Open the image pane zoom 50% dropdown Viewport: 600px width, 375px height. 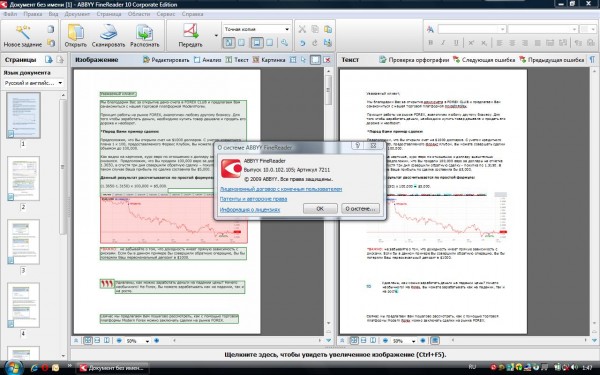[x=147, y=341]
